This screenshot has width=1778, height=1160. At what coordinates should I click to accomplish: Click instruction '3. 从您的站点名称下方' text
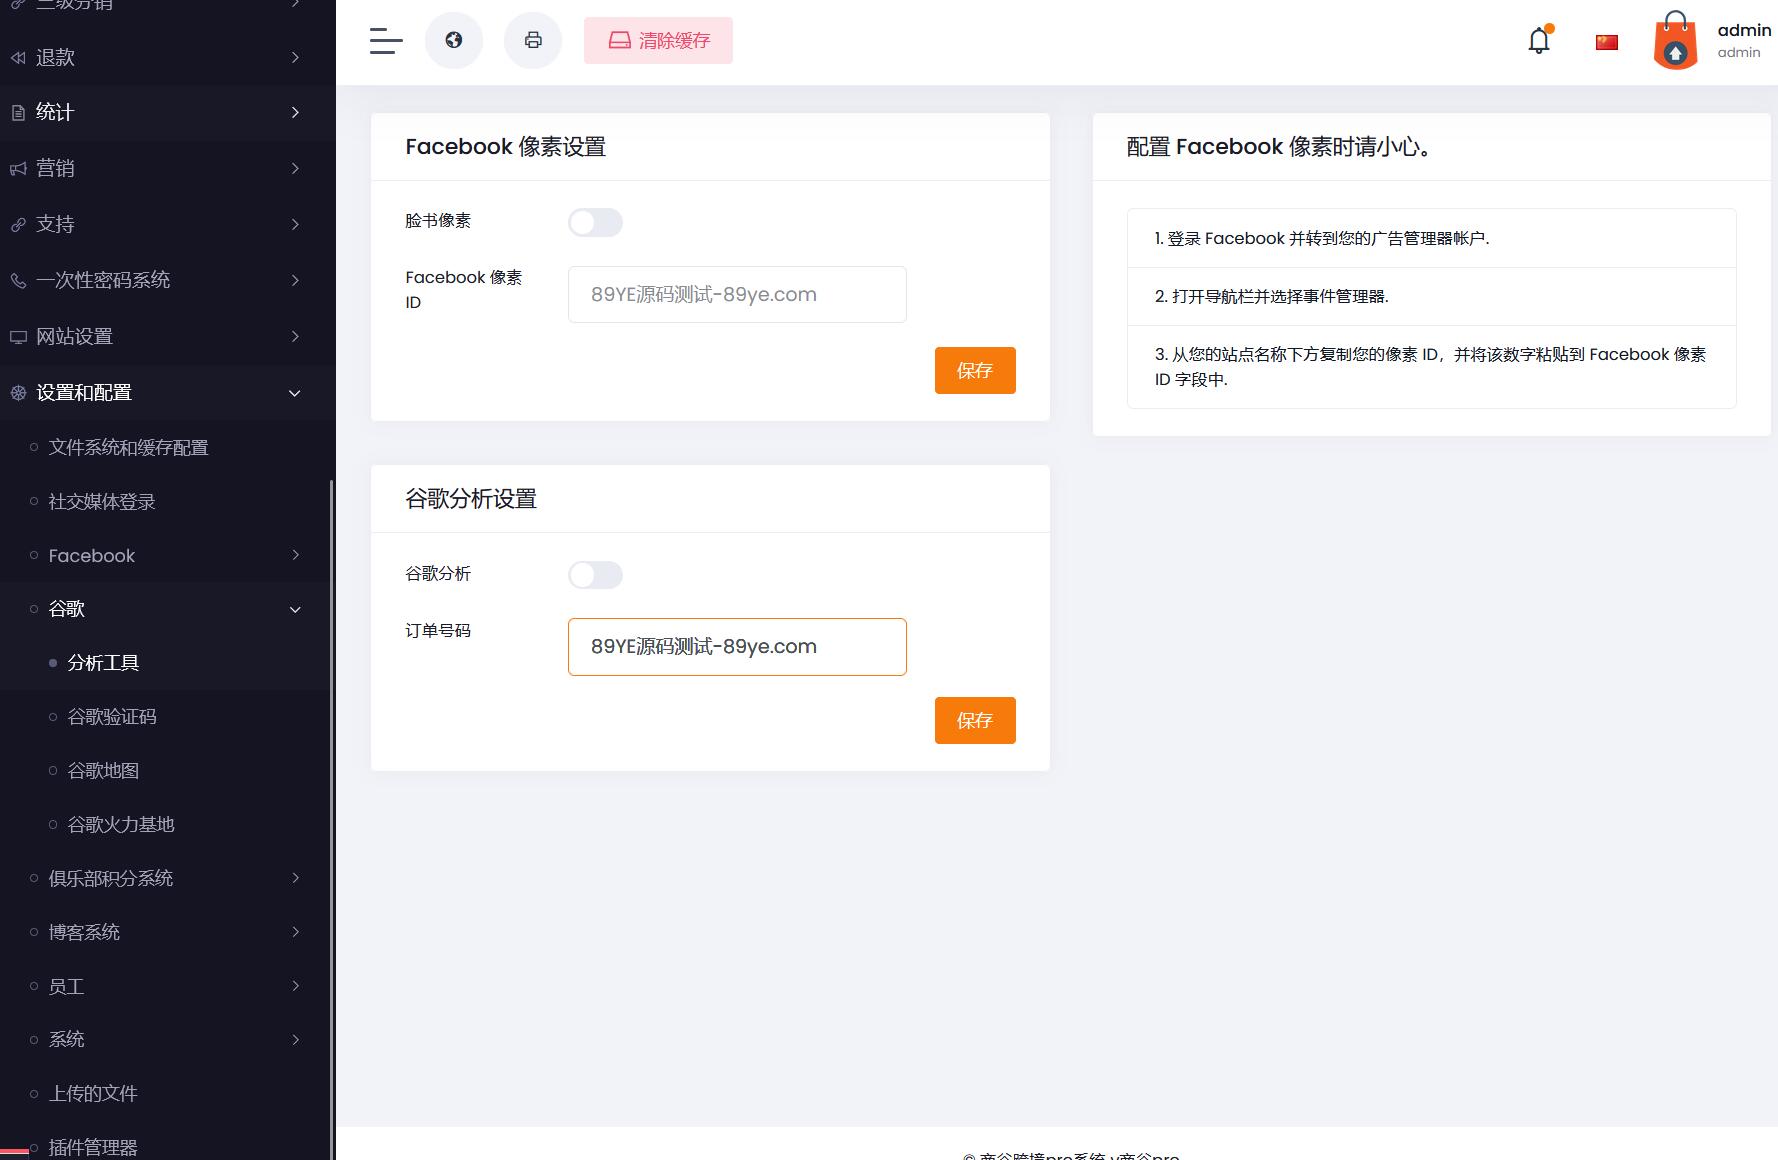click(1430, 366)
